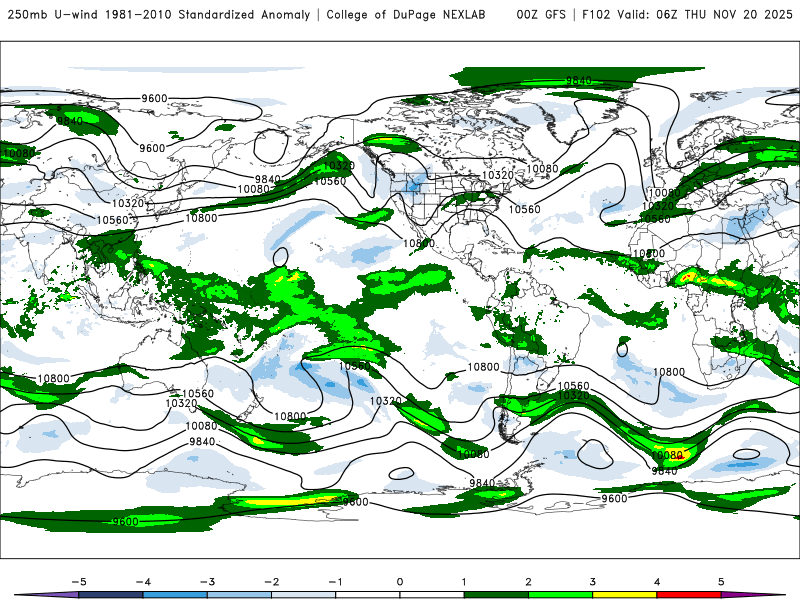
Task: Select the "Valid: 06Z THU NOV 20 2025" text
Action: click(x=705, y=15)
